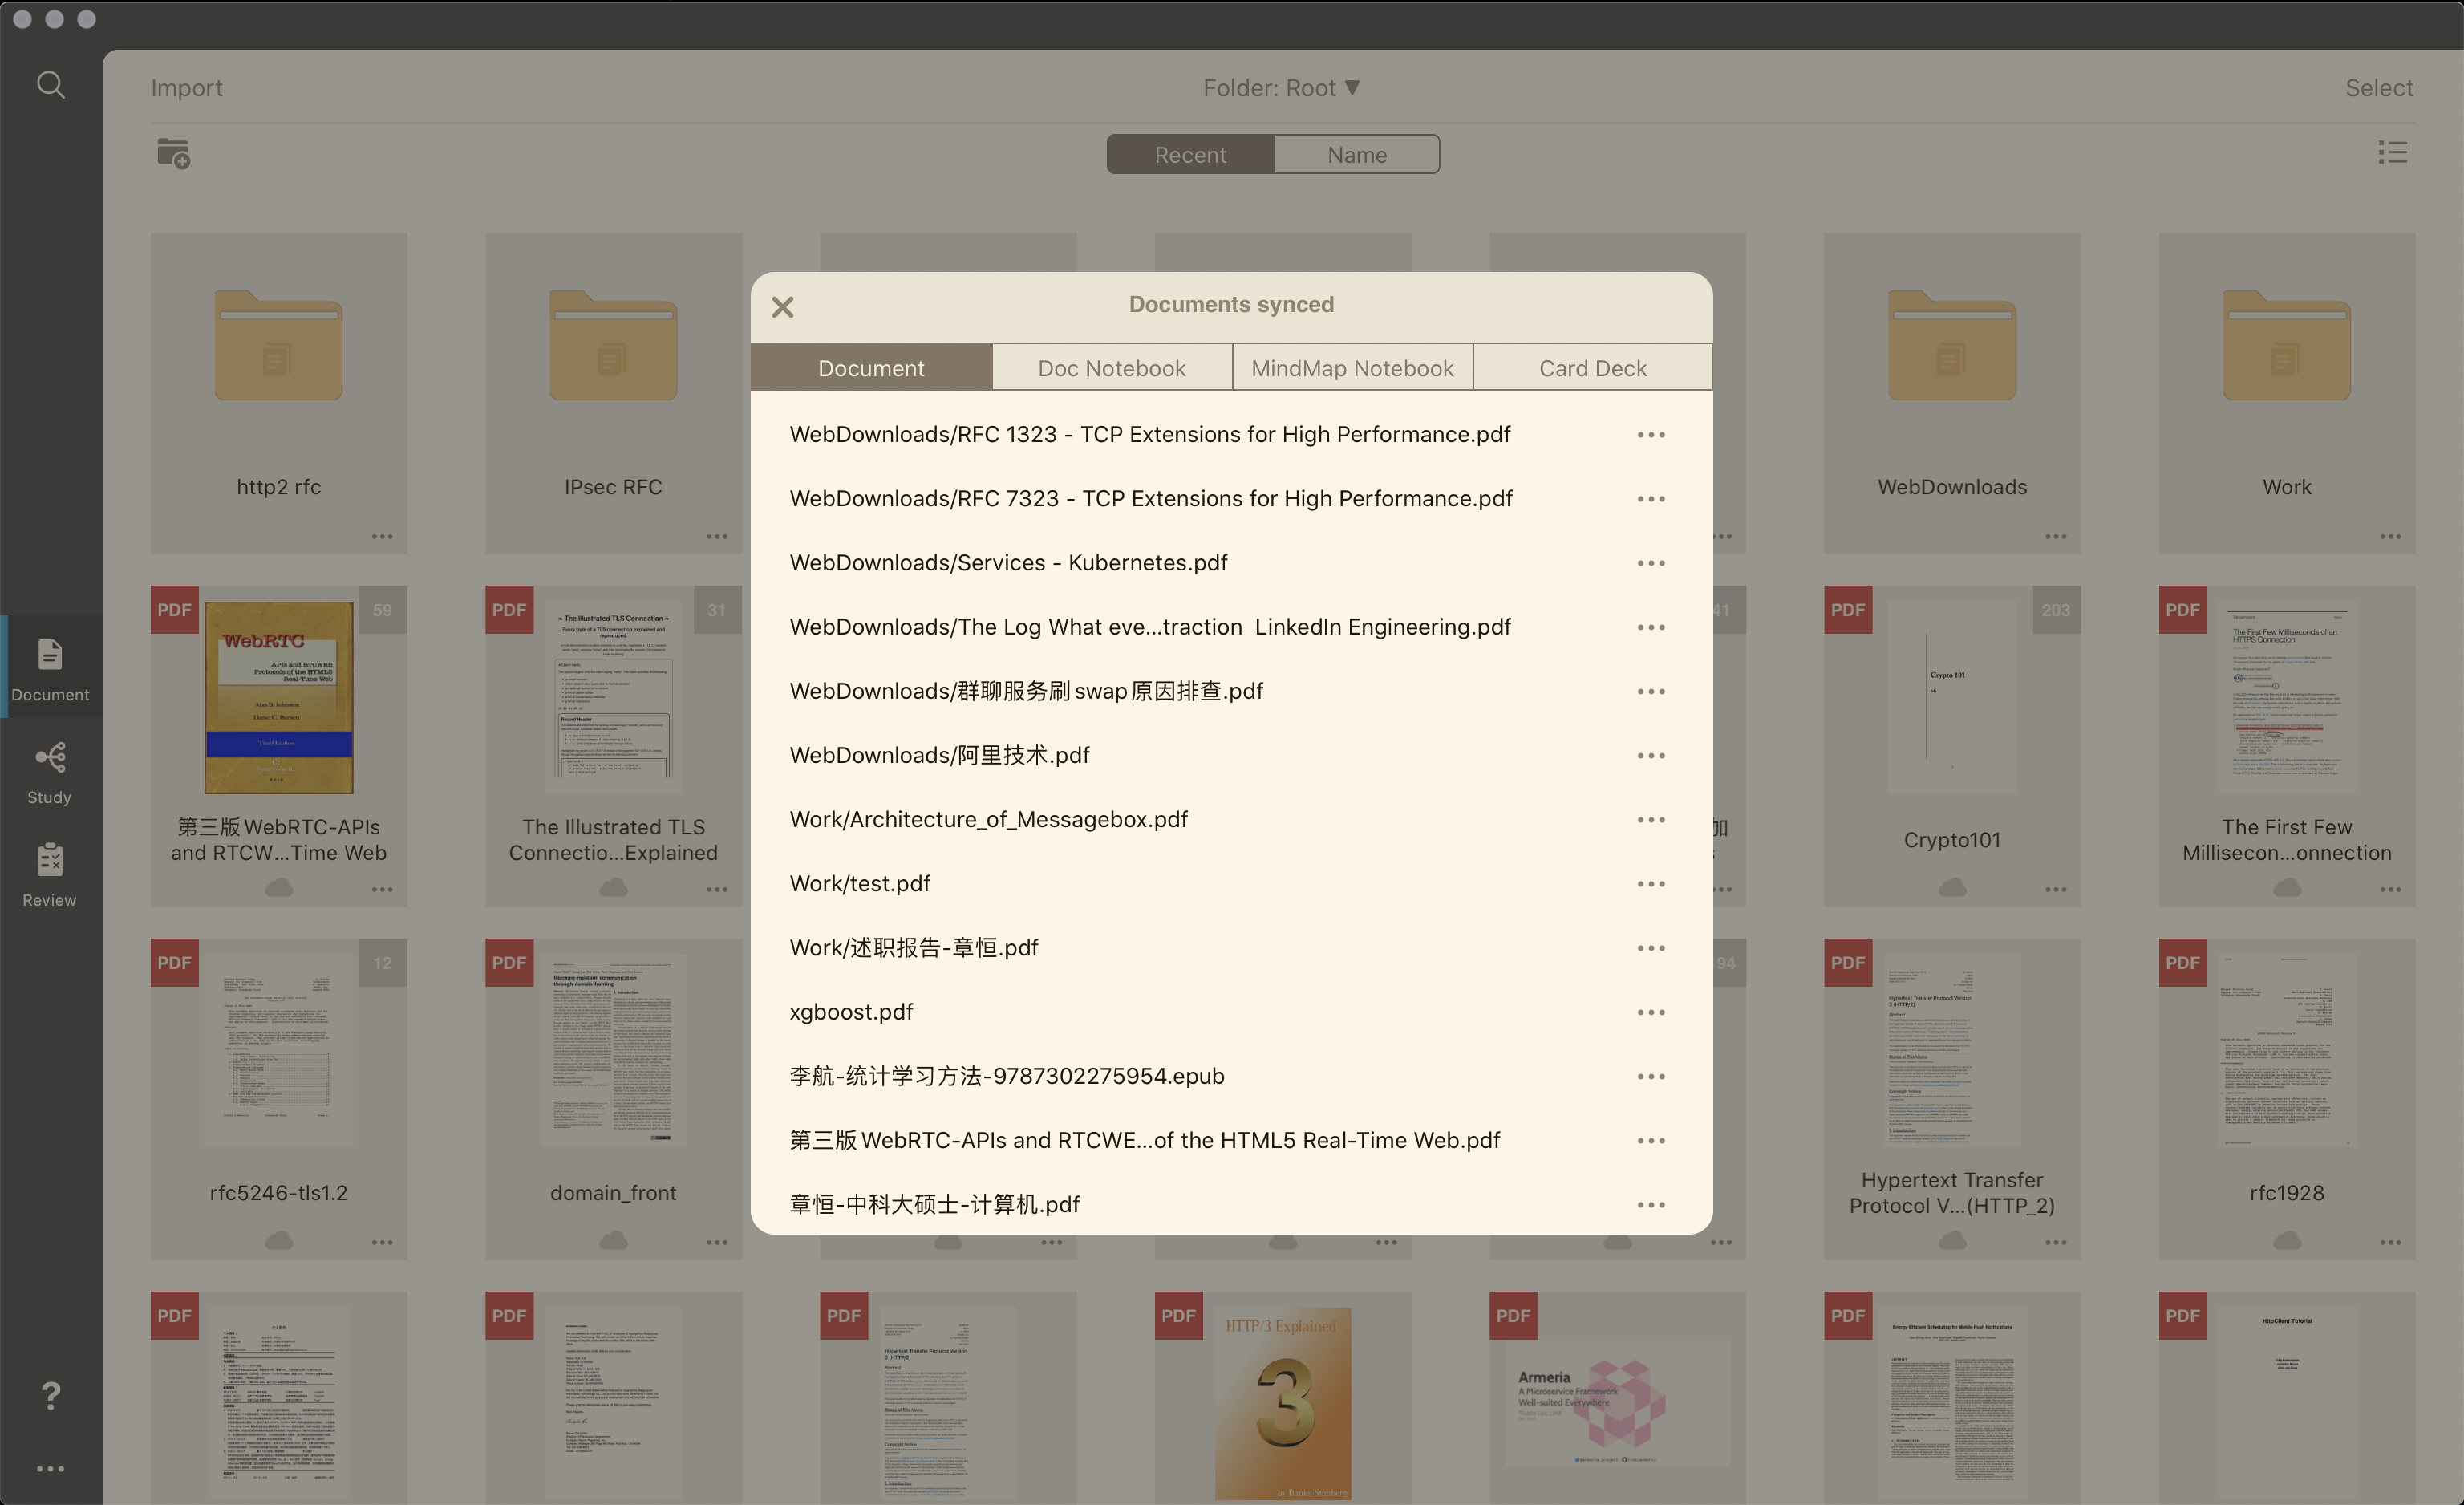This screenshot has height=1505, width=2464.
Task: Sort documents by Recent
Action: coord(1190,155)
